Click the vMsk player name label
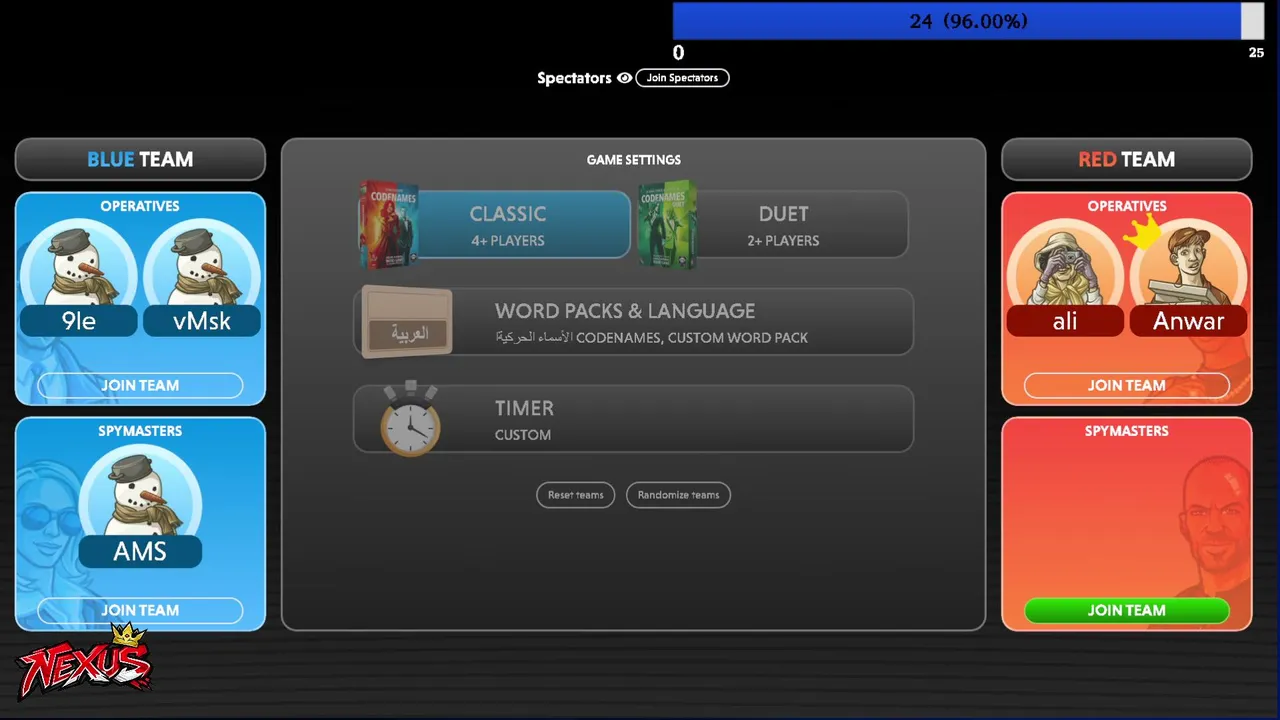 202,321
